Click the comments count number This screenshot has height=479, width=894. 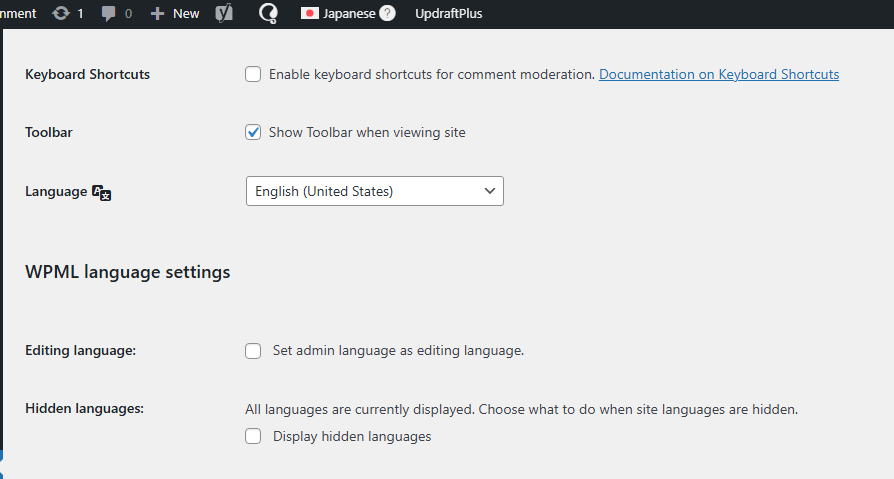pos(128,14)
